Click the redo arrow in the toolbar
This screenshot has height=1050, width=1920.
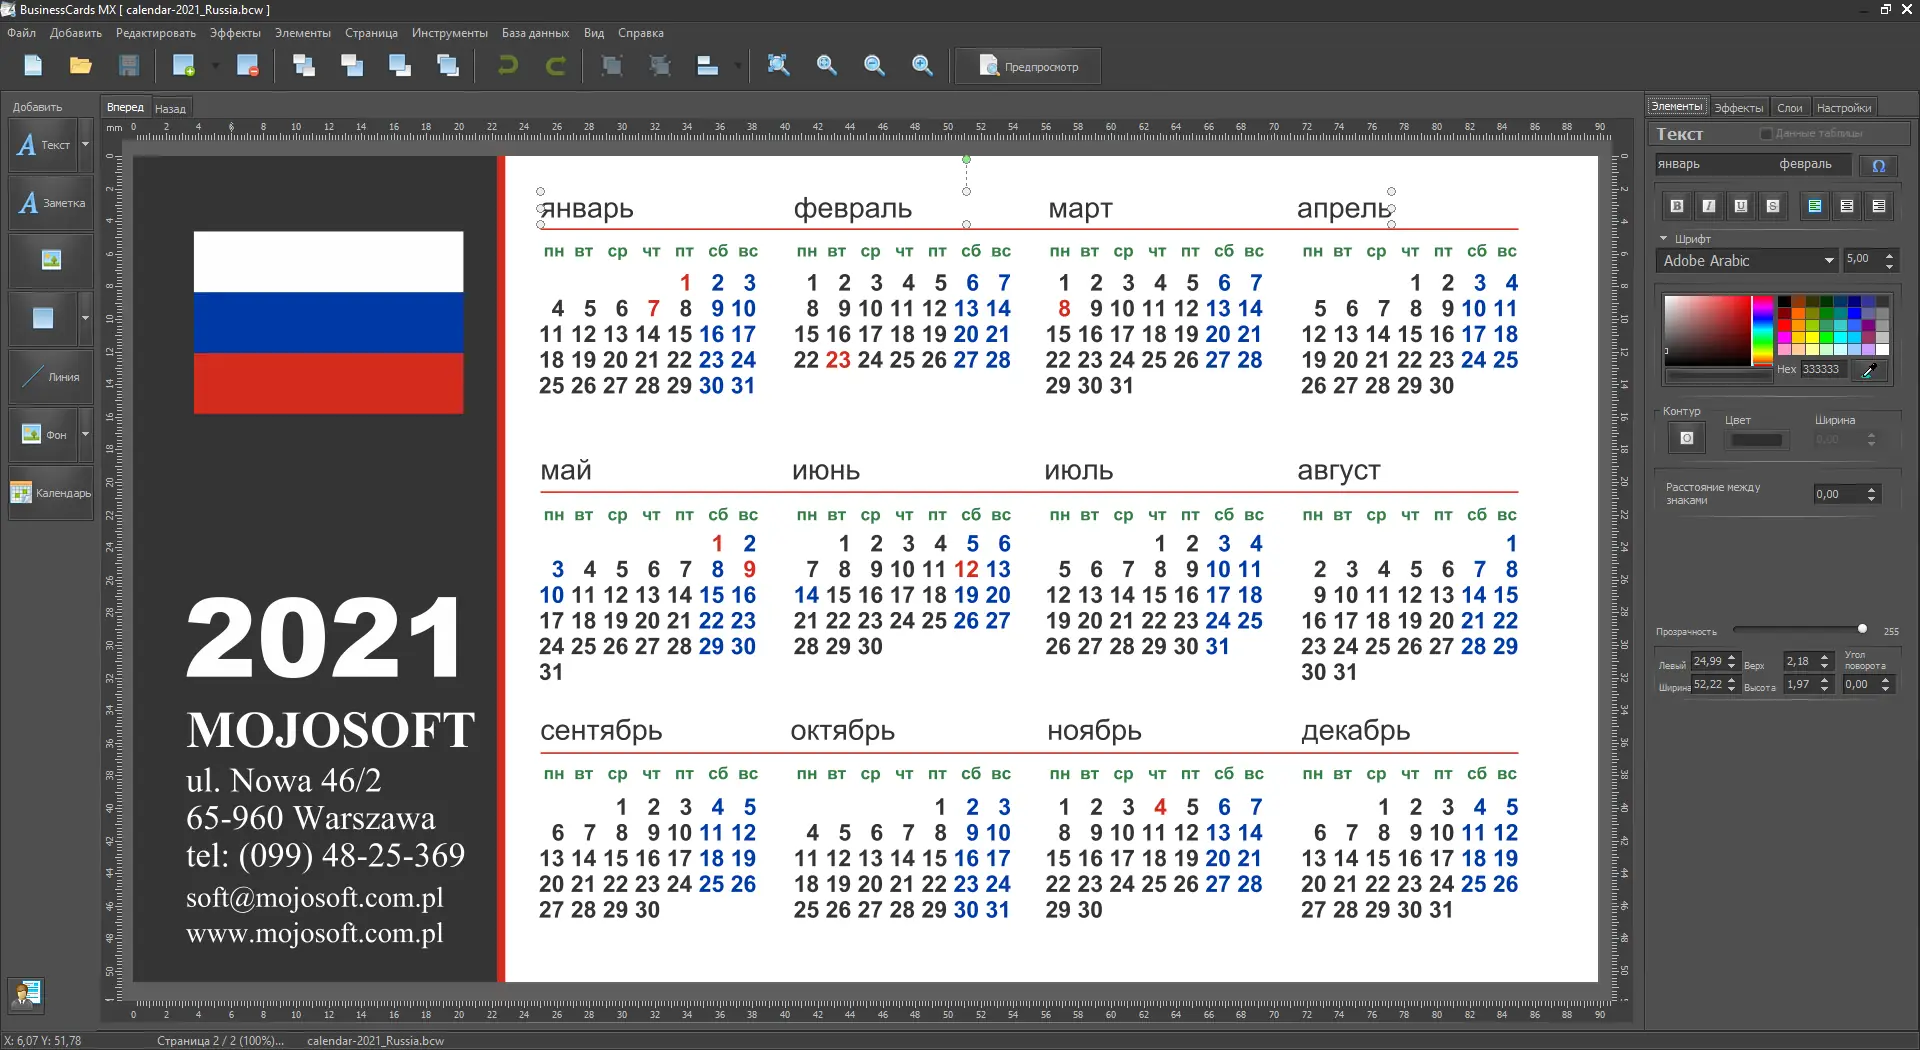point(556,66)
